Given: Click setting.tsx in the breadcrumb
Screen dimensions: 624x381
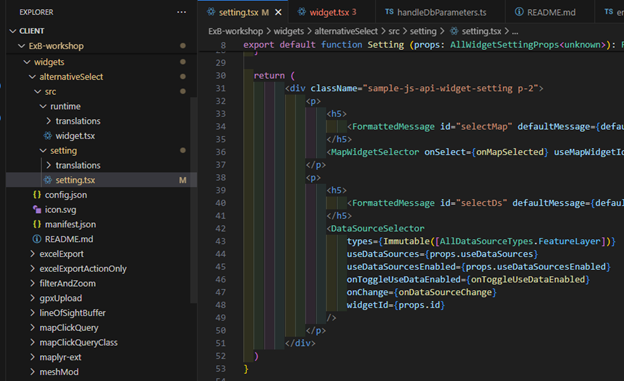Looking at the screenshot, I should (481, 31).
